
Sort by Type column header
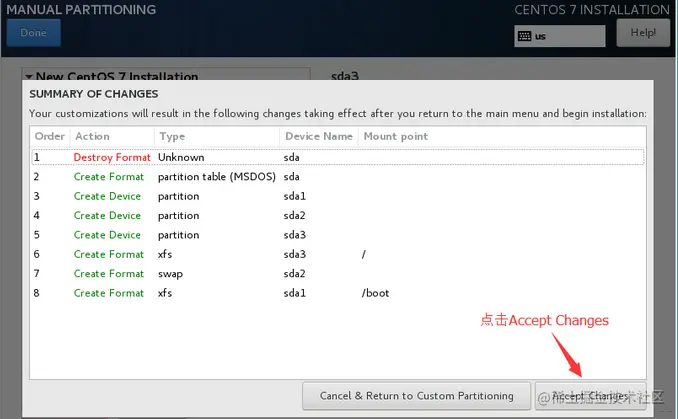click(x=217, y=136)
